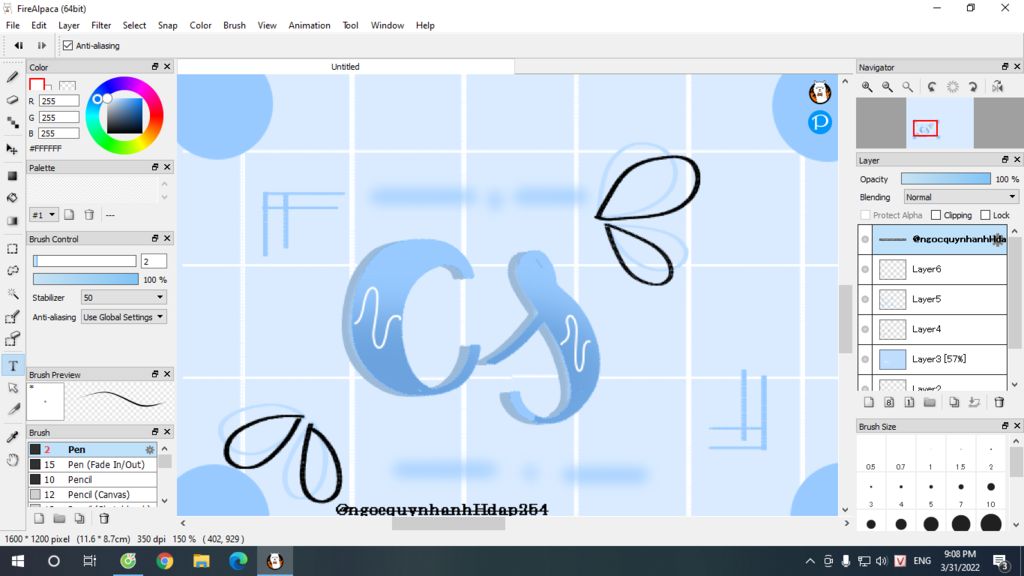Select the Text tool
Viewport: 1024px width, 576px height.
click(x=12, y=366)
